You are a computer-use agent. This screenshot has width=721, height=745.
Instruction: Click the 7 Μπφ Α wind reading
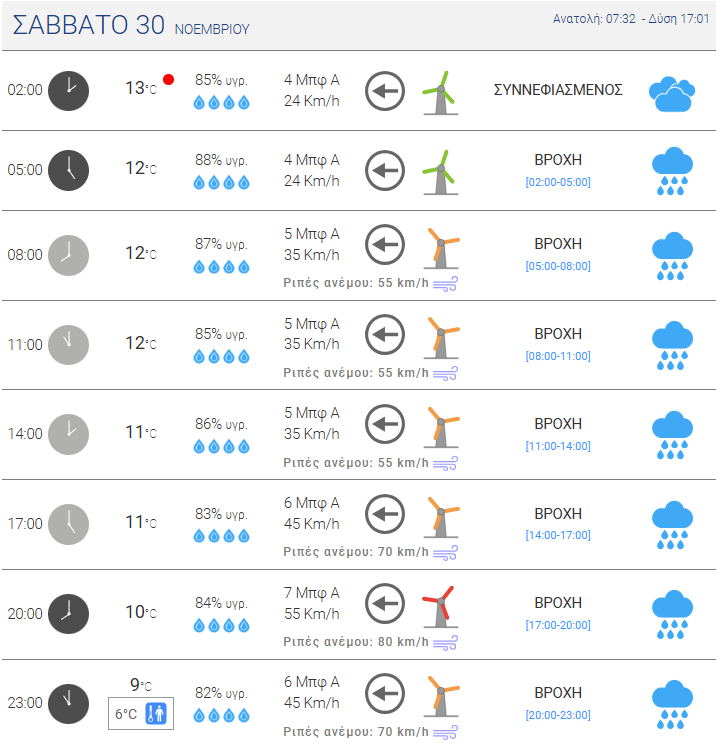tap(312, 592)
